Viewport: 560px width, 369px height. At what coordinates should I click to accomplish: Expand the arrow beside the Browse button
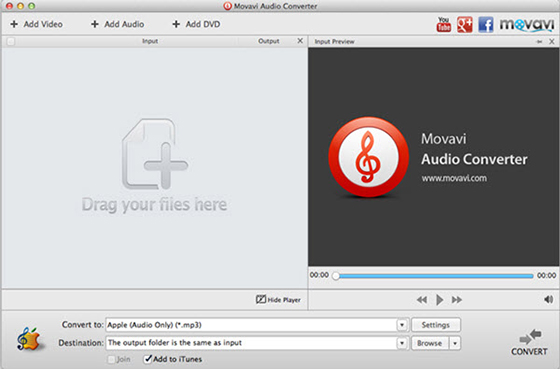455,343
